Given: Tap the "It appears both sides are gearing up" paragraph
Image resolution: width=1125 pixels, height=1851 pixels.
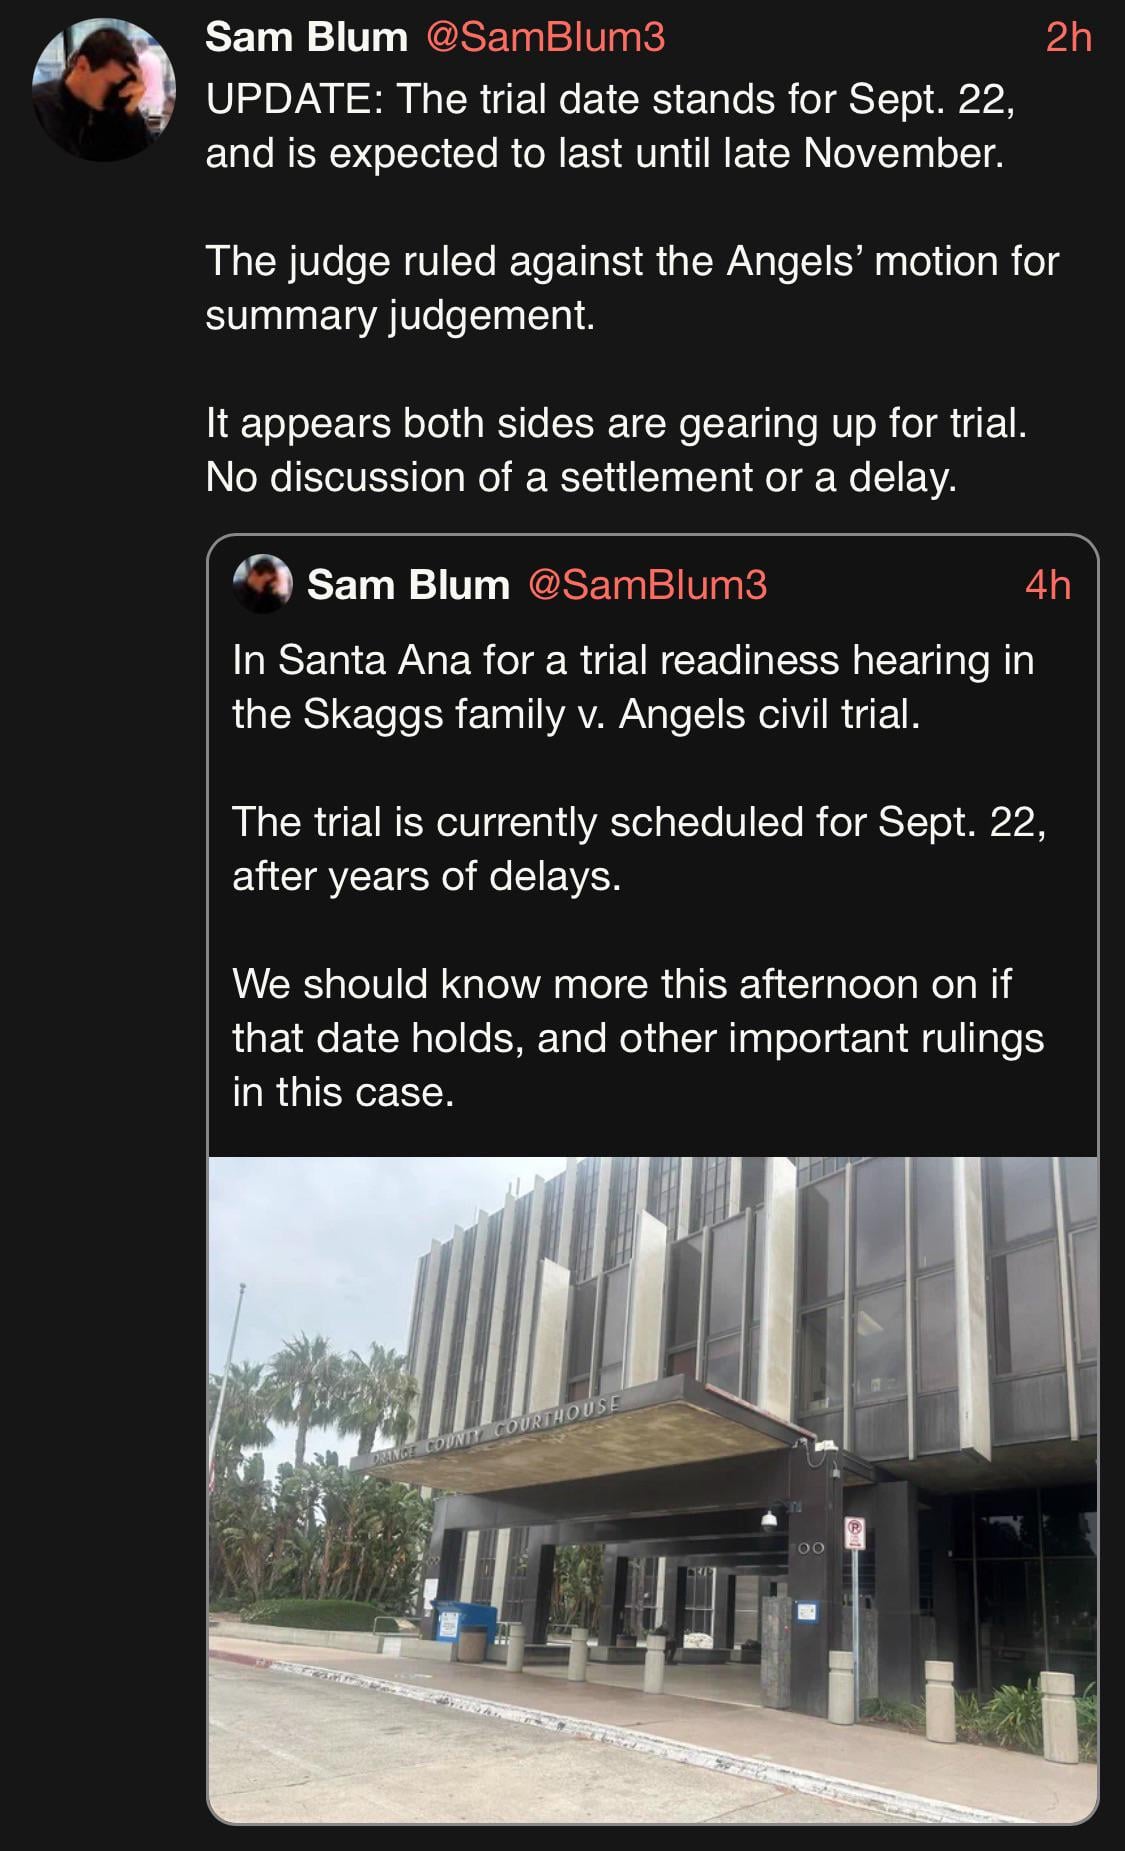Looking at the screenshot, I should pyautogui.click(x=616, y=450).
